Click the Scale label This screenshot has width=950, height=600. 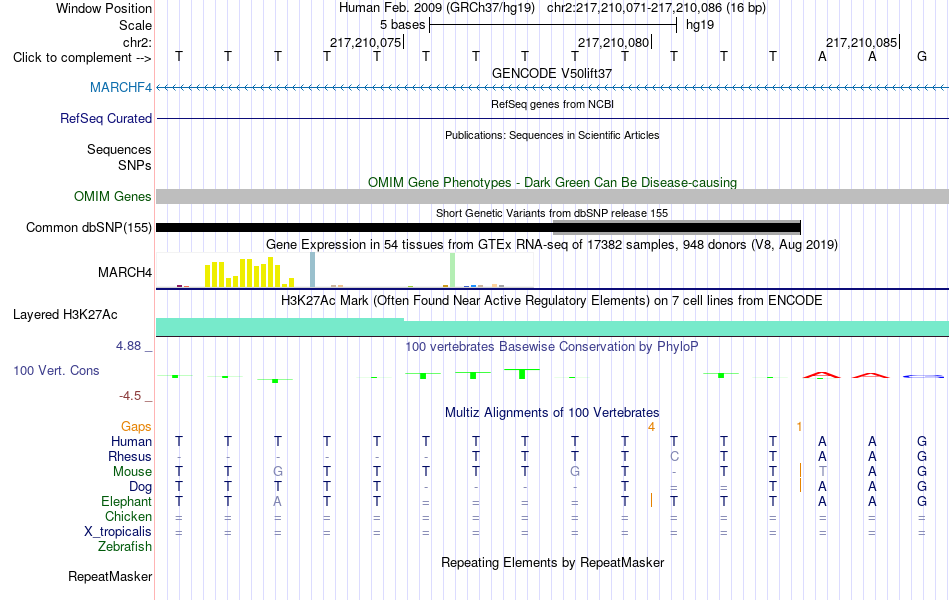(135, 25)
